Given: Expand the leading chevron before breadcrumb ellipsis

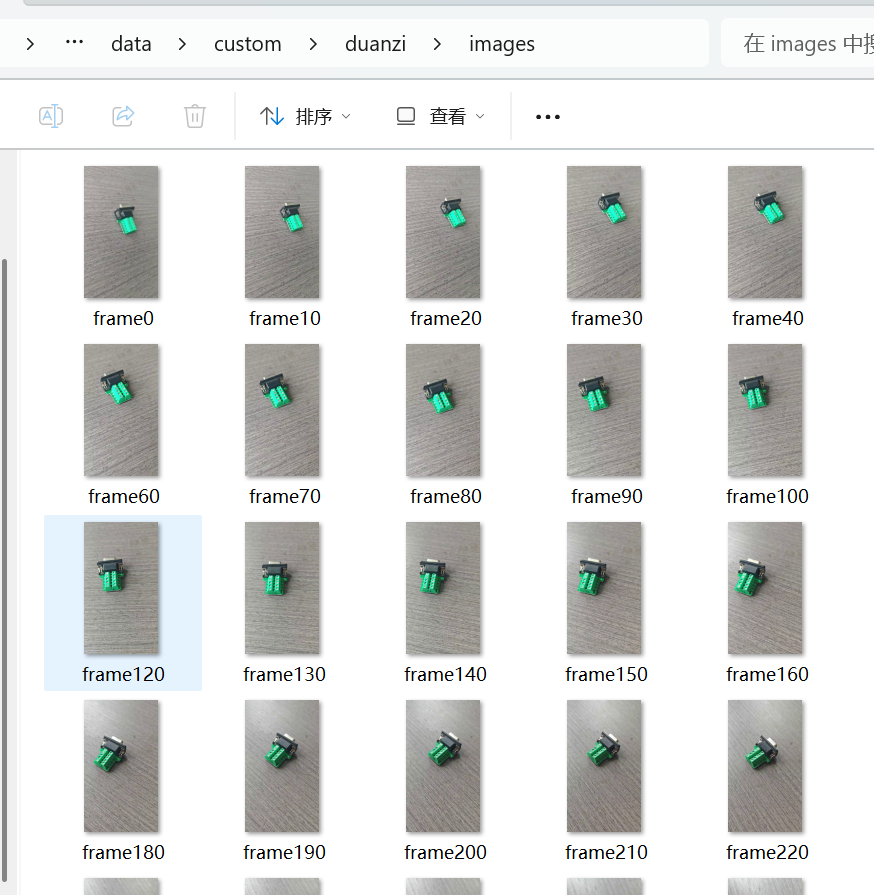Looking at the screenshot, I should pyautogui.click(x=30, y=44).
